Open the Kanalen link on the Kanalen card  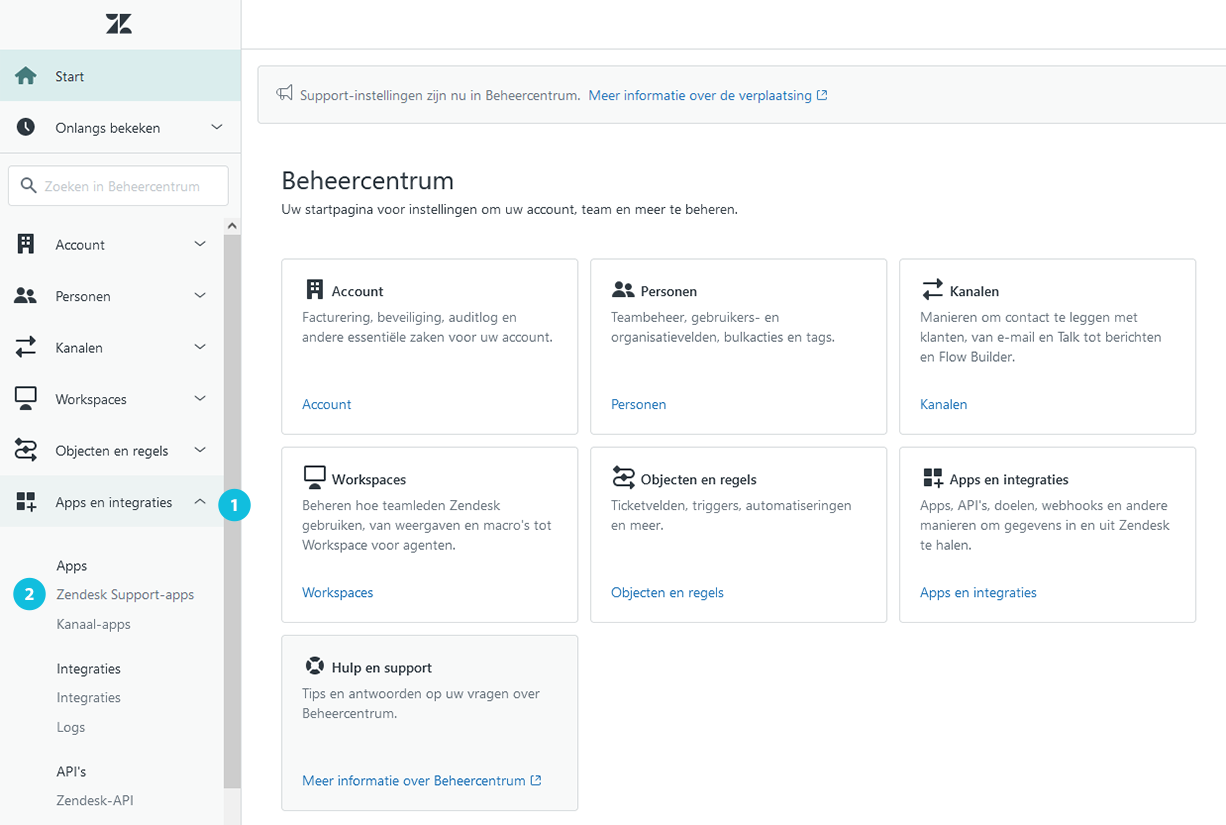[x=944, y=404]
